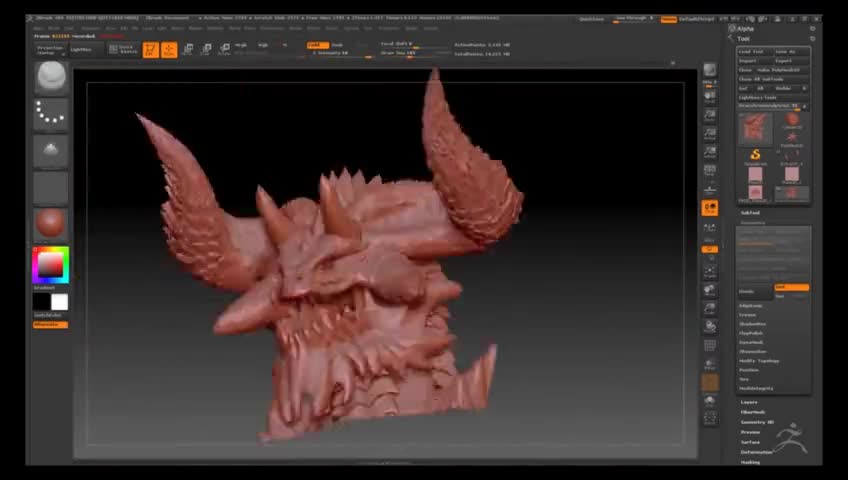Image resolution: width=848 pixels, height=480 pixels.
Task: Expand the FiberMesh section
Action: click(753, 412)
